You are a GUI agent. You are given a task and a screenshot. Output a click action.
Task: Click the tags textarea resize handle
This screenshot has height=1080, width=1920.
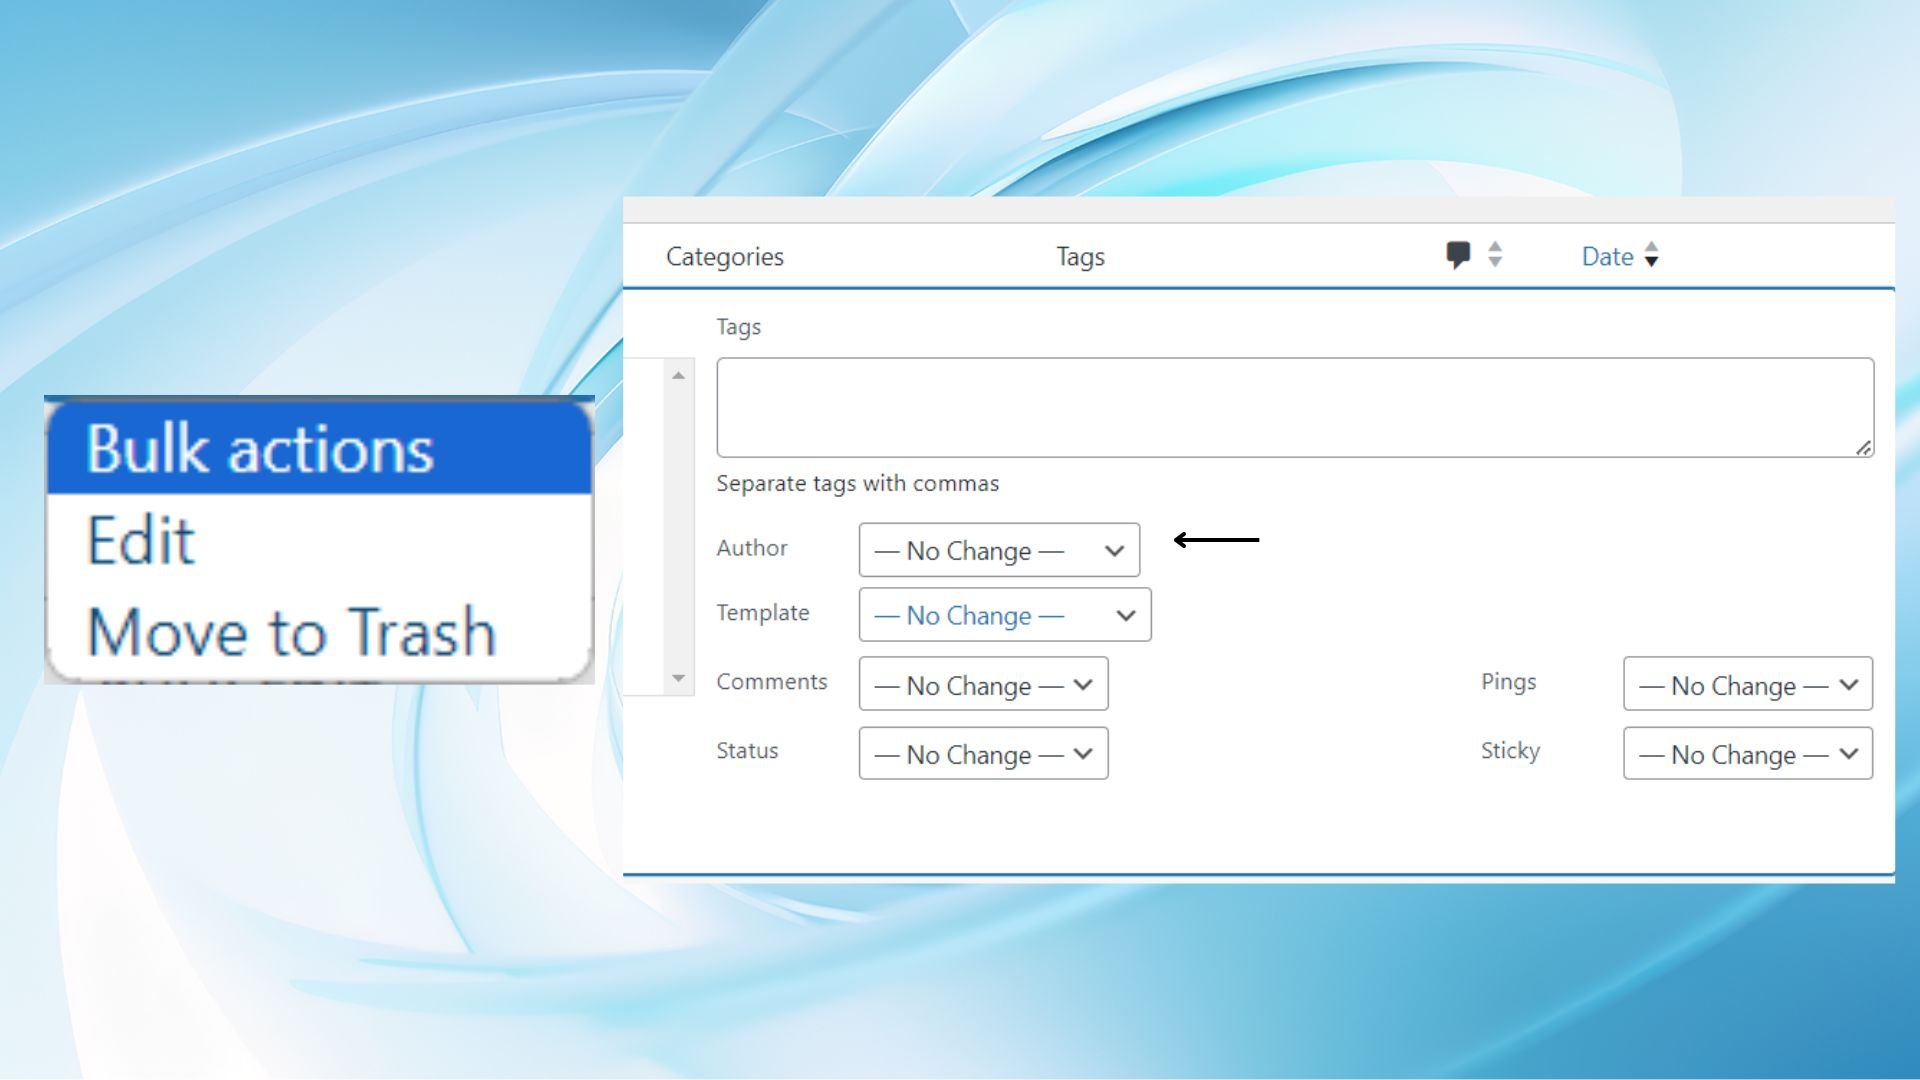click(x=1863, y=448)
